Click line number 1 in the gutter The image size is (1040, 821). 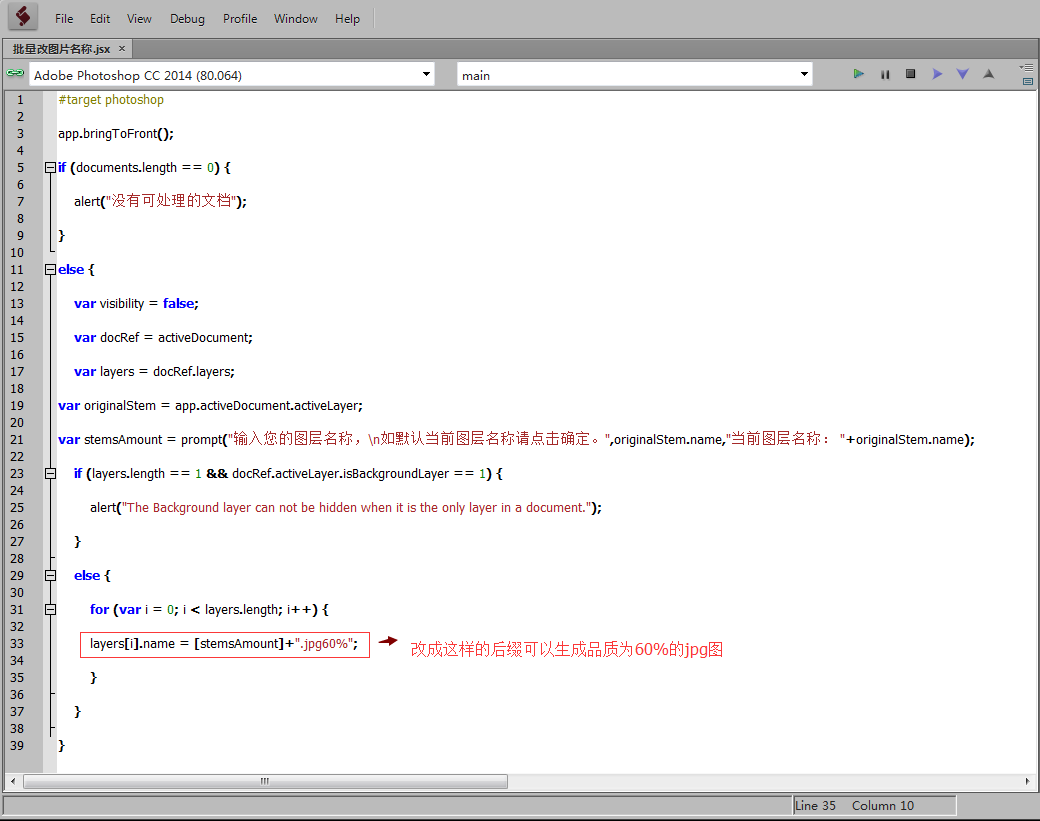coord(20,99)
